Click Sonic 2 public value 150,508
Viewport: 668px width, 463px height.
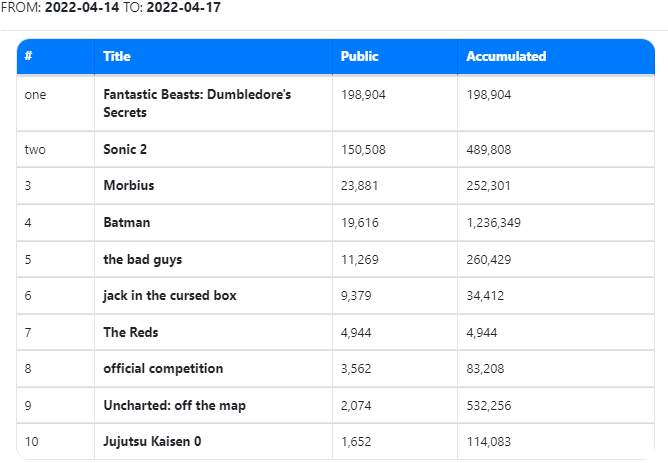(x=363, y=150)
